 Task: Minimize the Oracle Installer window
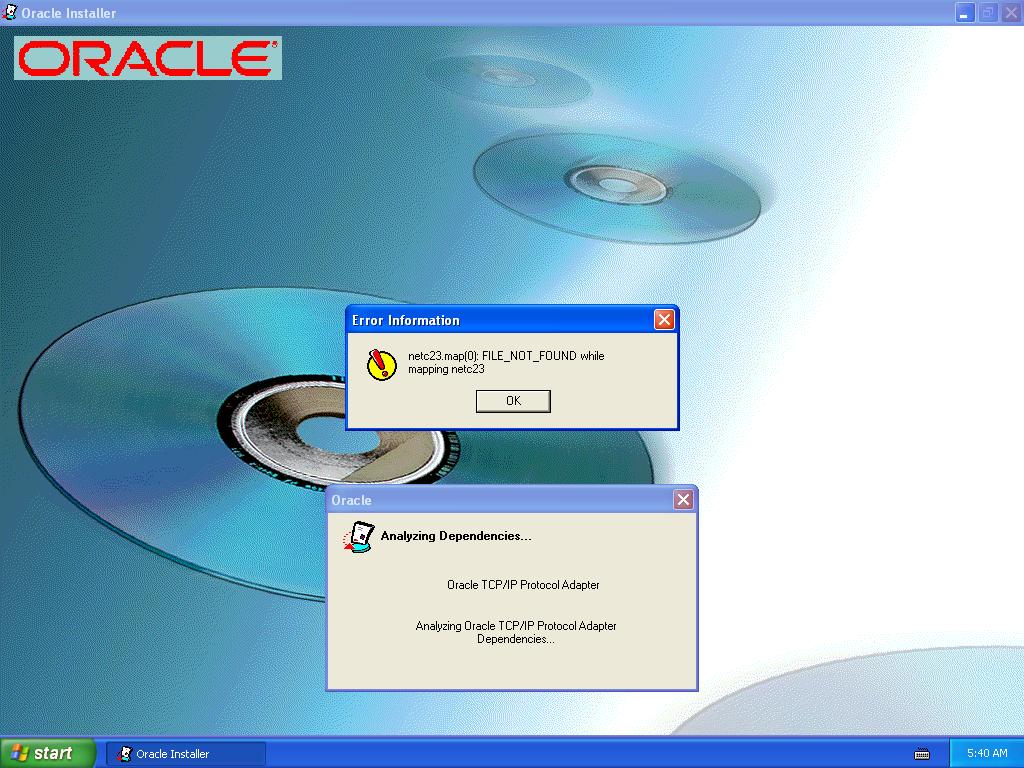pos(965,13)
